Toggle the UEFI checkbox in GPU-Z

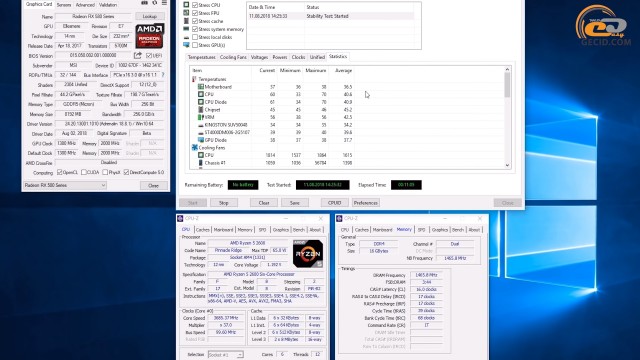[149, 56]
